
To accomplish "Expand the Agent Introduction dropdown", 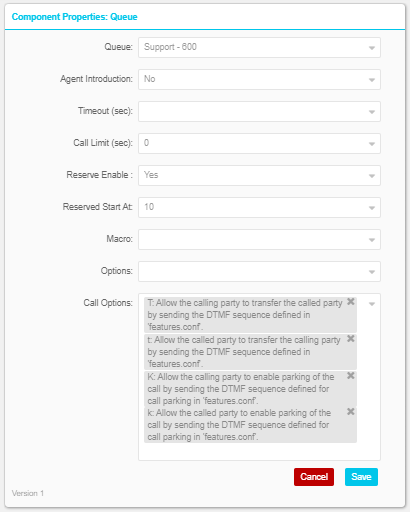I will click(372, 80).
